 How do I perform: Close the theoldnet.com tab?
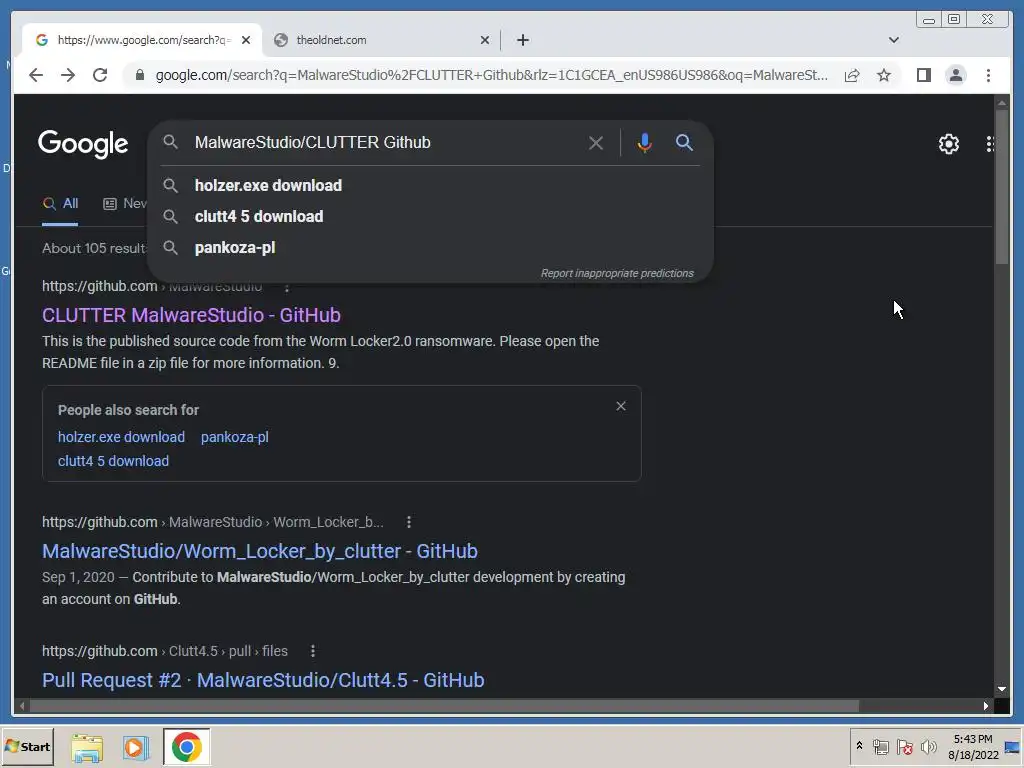tap(485, 40)
